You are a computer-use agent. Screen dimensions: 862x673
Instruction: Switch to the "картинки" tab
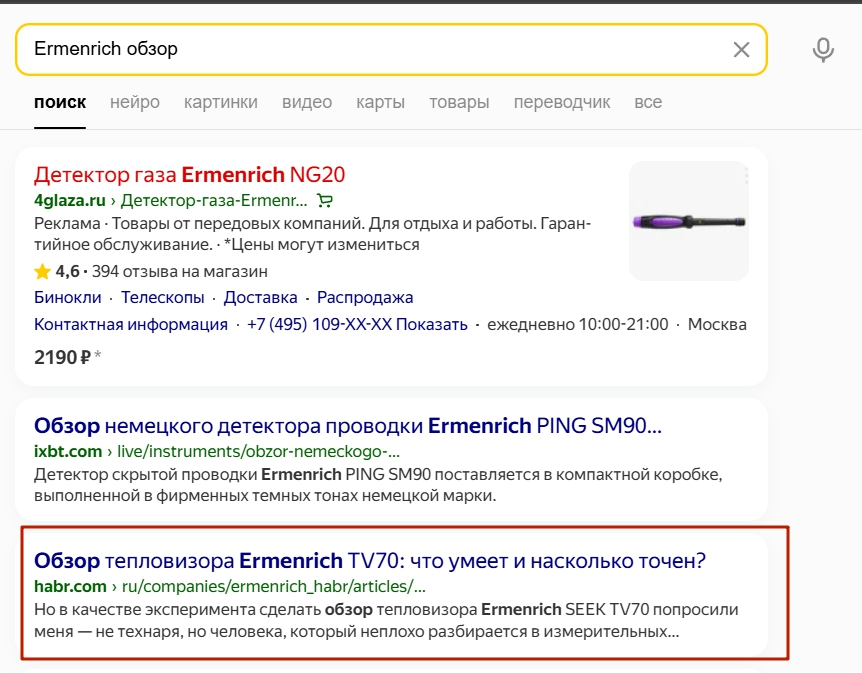click(x=220, y=102)
